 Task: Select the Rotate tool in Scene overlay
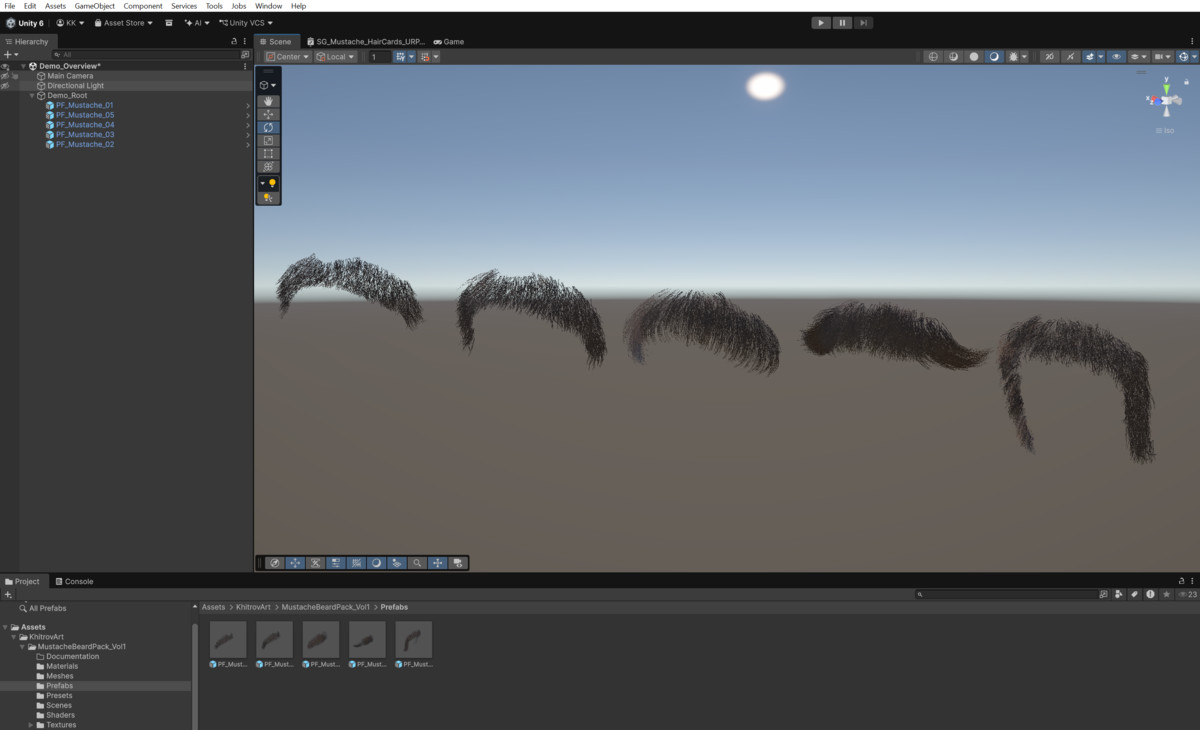pyautogui.click(x=269, y=128)
